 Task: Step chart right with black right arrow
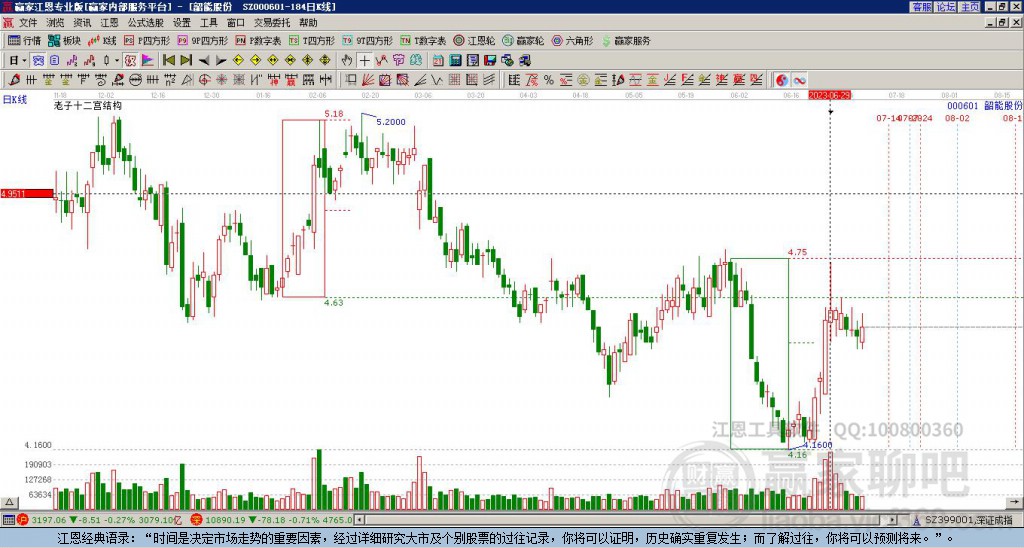(221, 60)
